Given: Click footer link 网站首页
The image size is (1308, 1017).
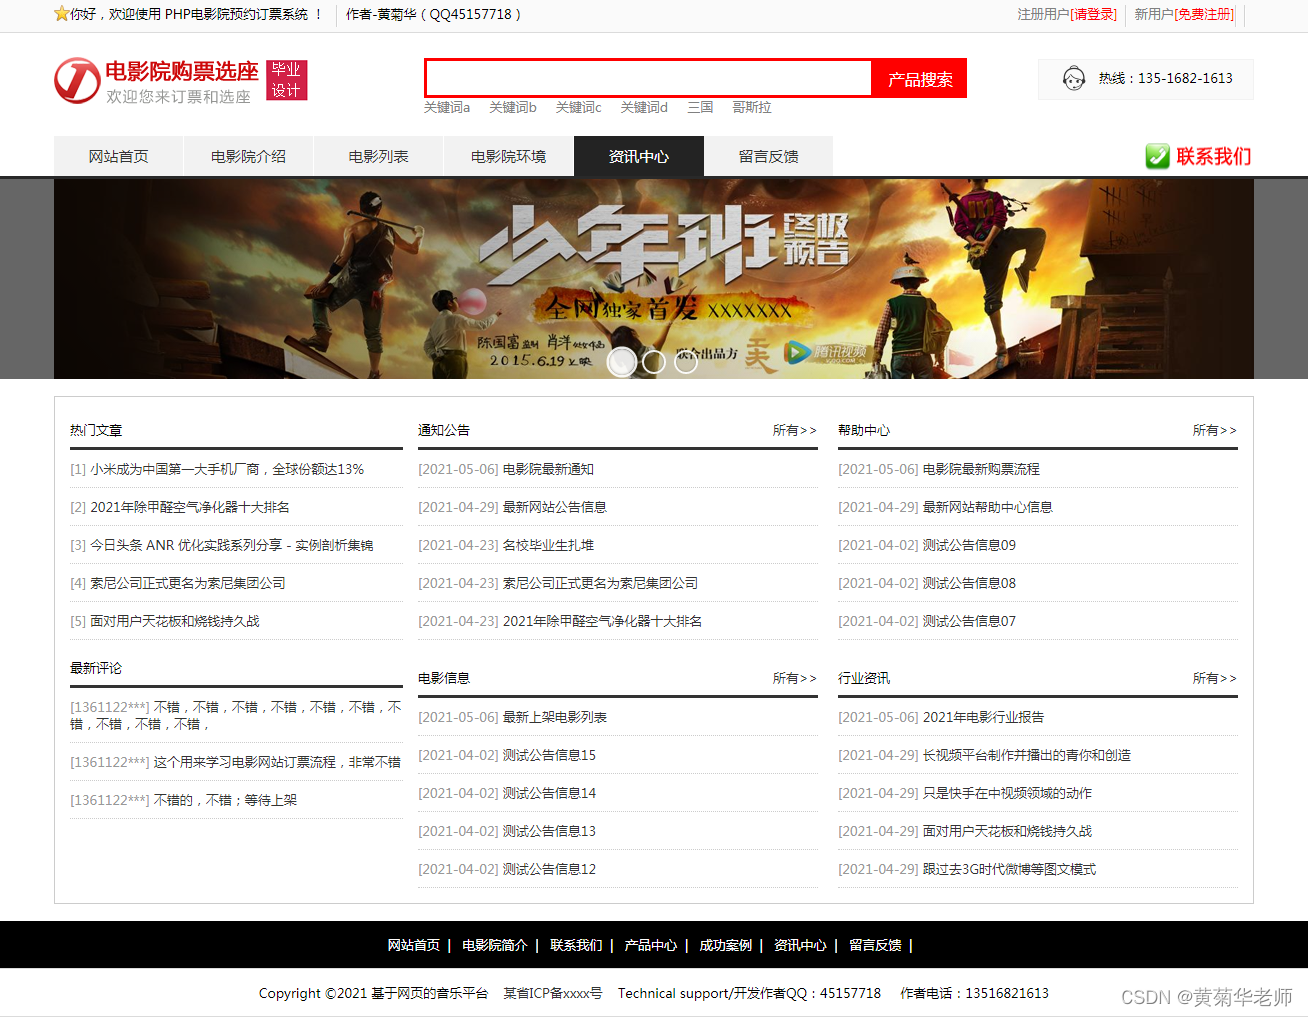Looking at the screenshot, I should click(x=413, y=945).
